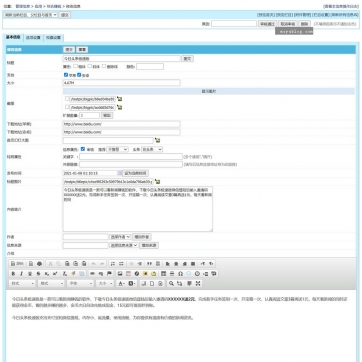
Task: Open the text color picker in editor
Action: (121, 283)
